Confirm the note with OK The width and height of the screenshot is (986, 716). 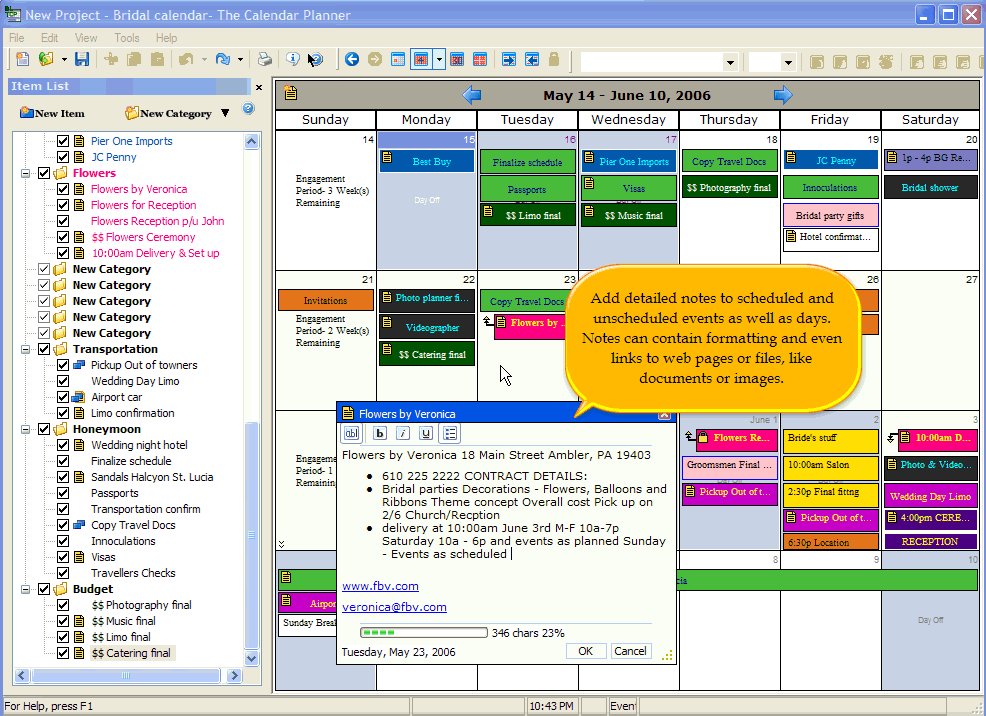click(x=585, y=651)
